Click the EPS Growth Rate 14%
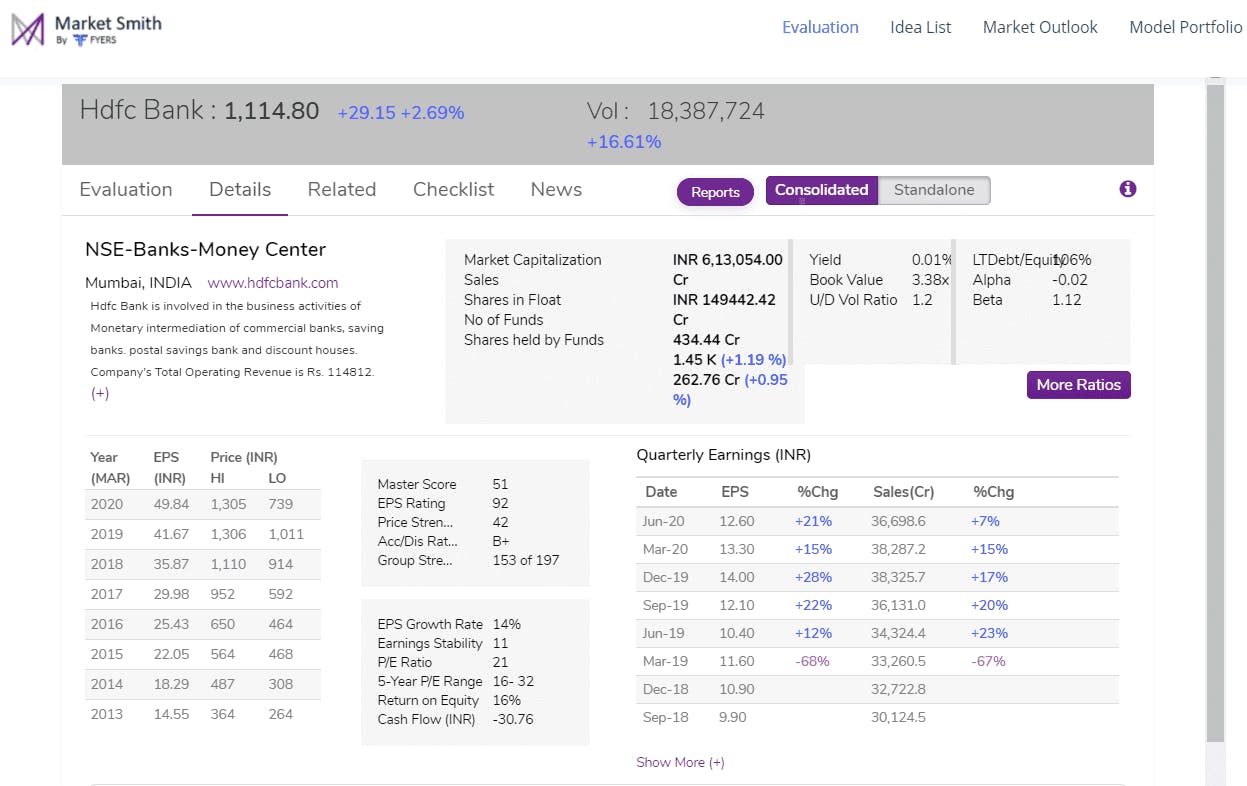 pos(506,624)
